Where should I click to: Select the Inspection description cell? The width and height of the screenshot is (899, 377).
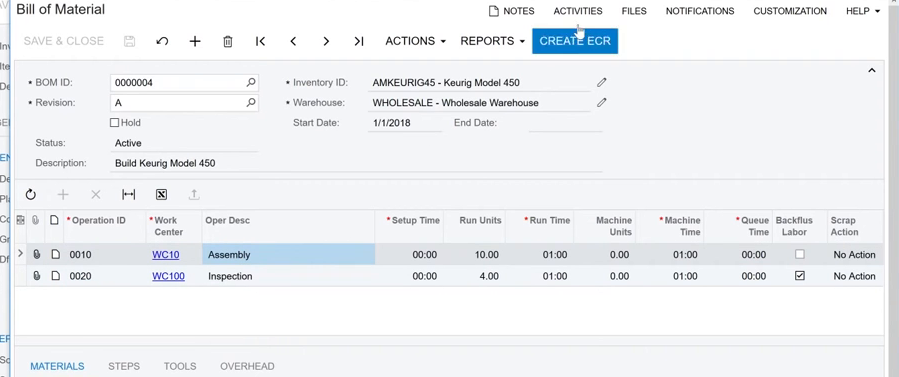288,276
